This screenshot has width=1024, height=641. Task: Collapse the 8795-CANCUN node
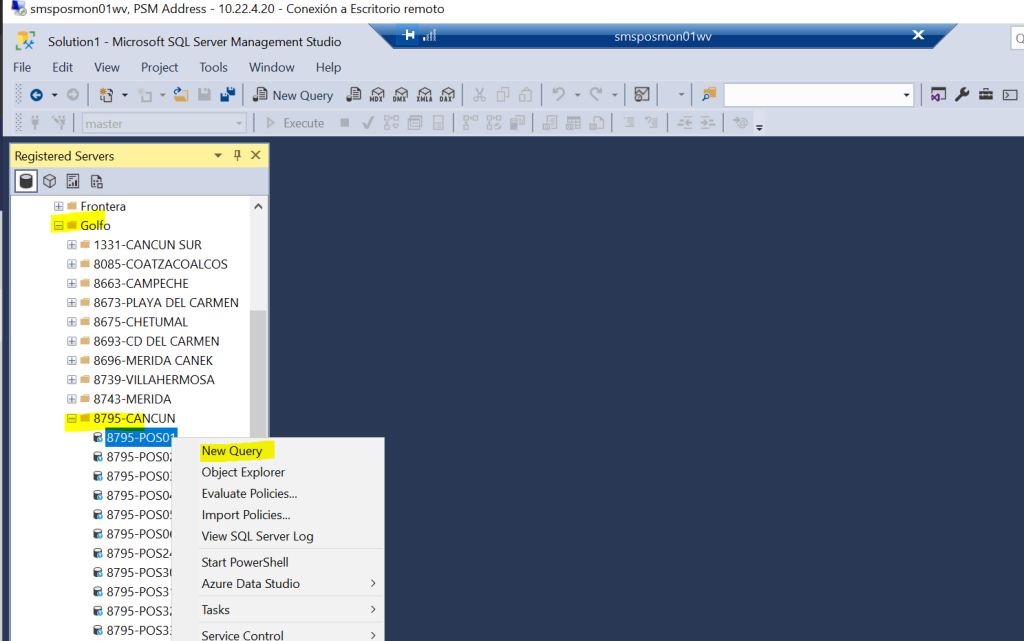72,418
